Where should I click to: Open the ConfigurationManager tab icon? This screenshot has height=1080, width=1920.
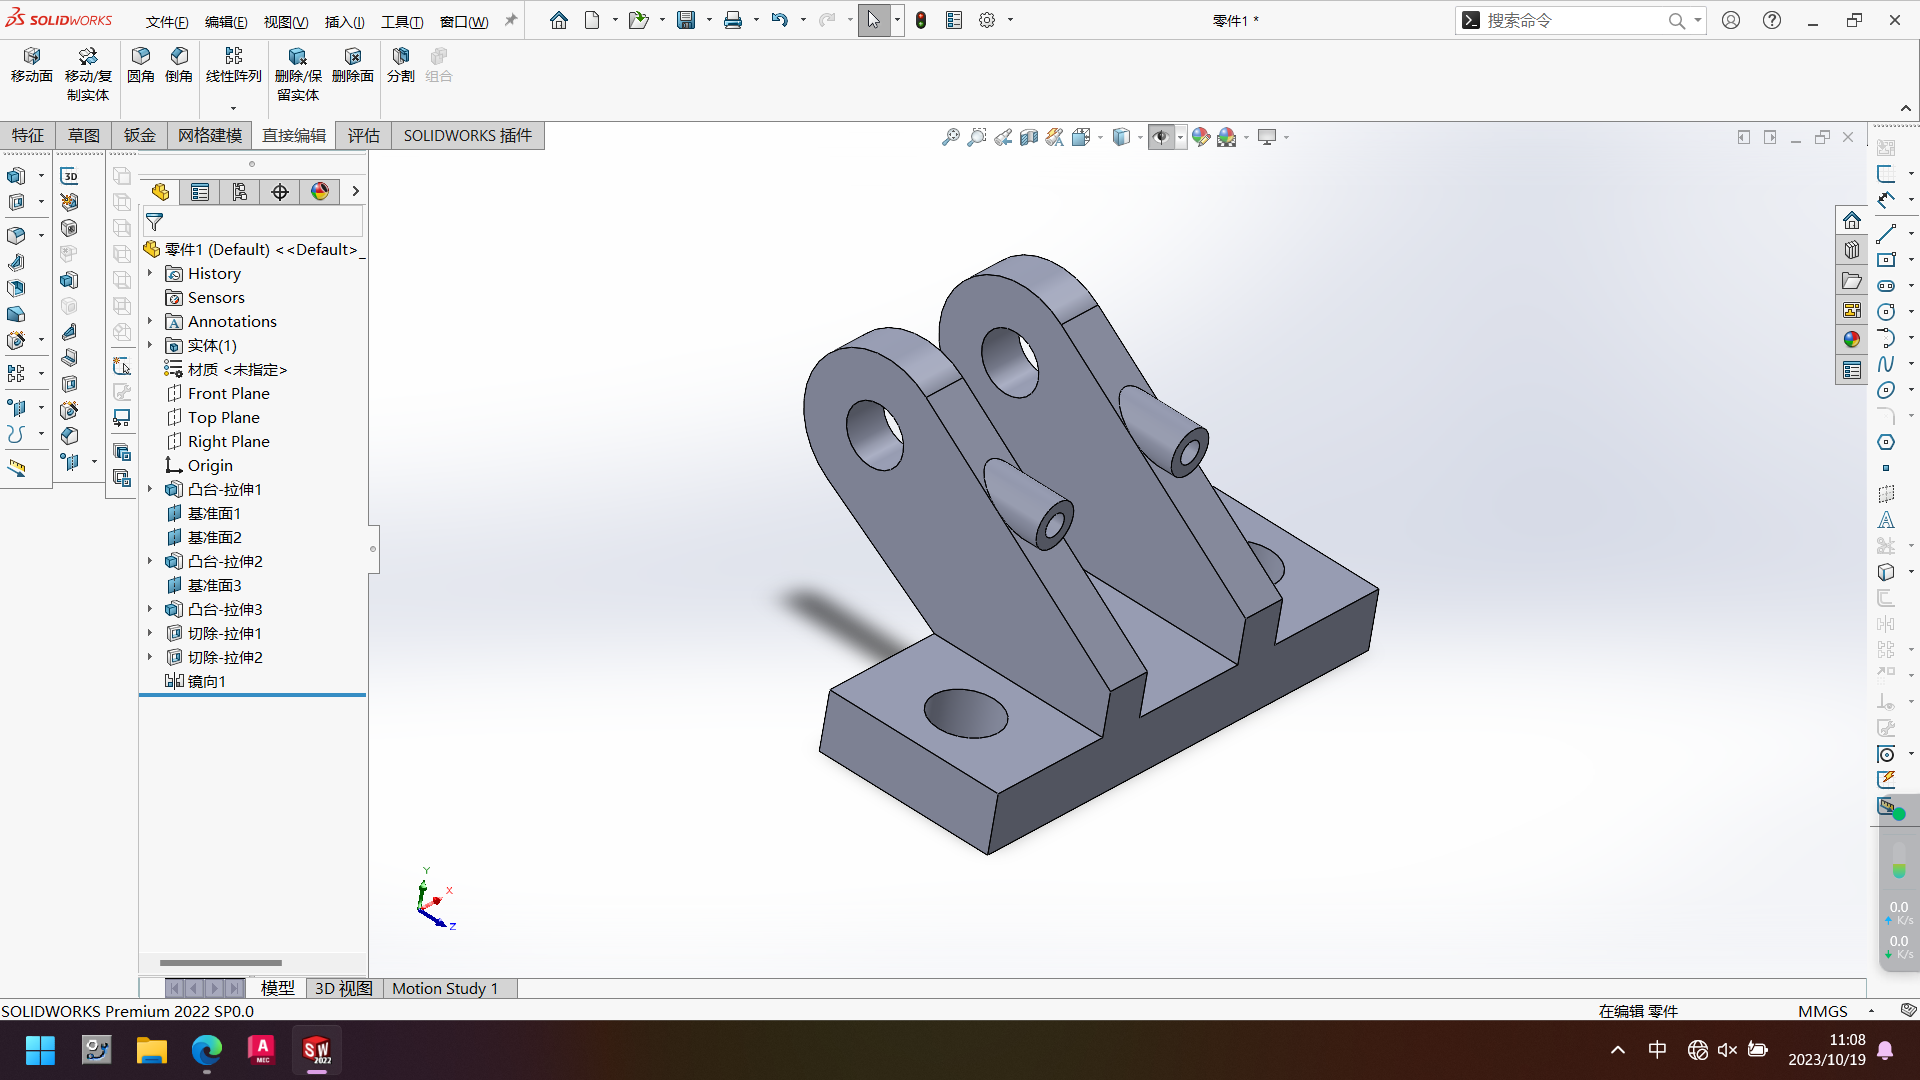240,192
